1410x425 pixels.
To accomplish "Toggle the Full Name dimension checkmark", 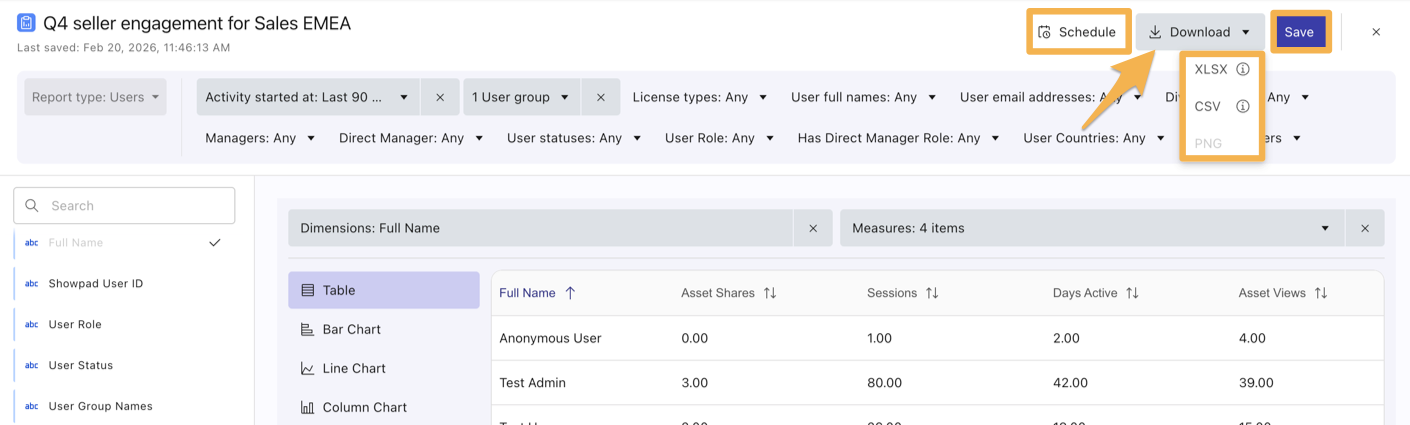I will 214,243.
